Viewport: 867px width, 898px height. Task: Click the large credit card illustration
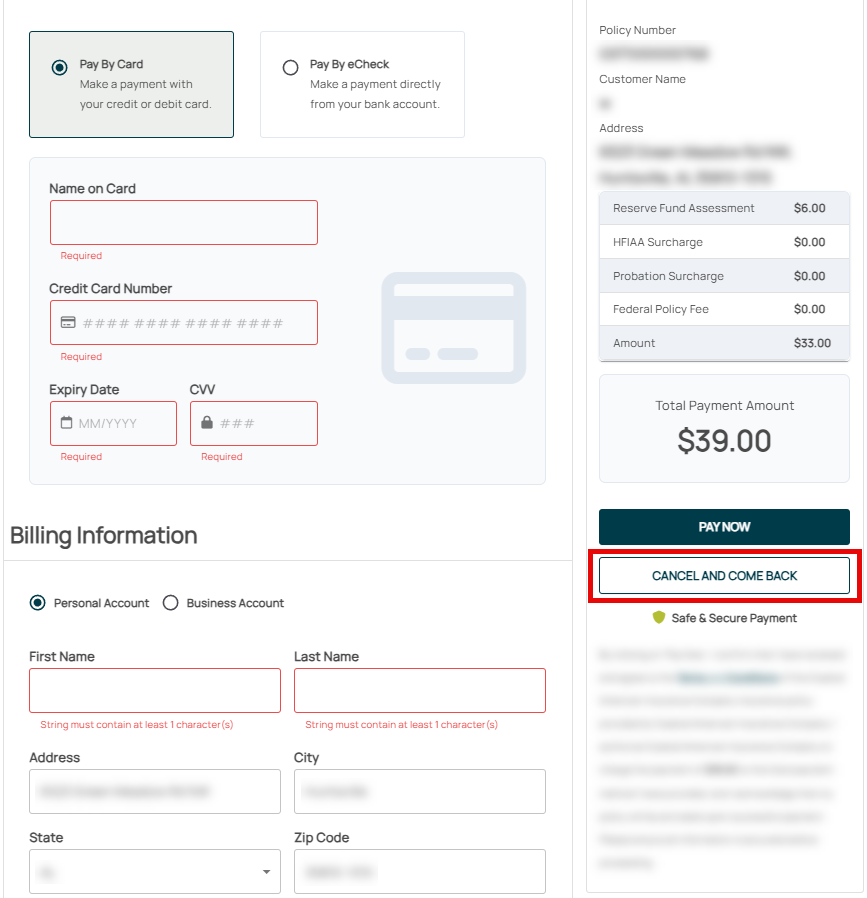[x=454, y=328]
